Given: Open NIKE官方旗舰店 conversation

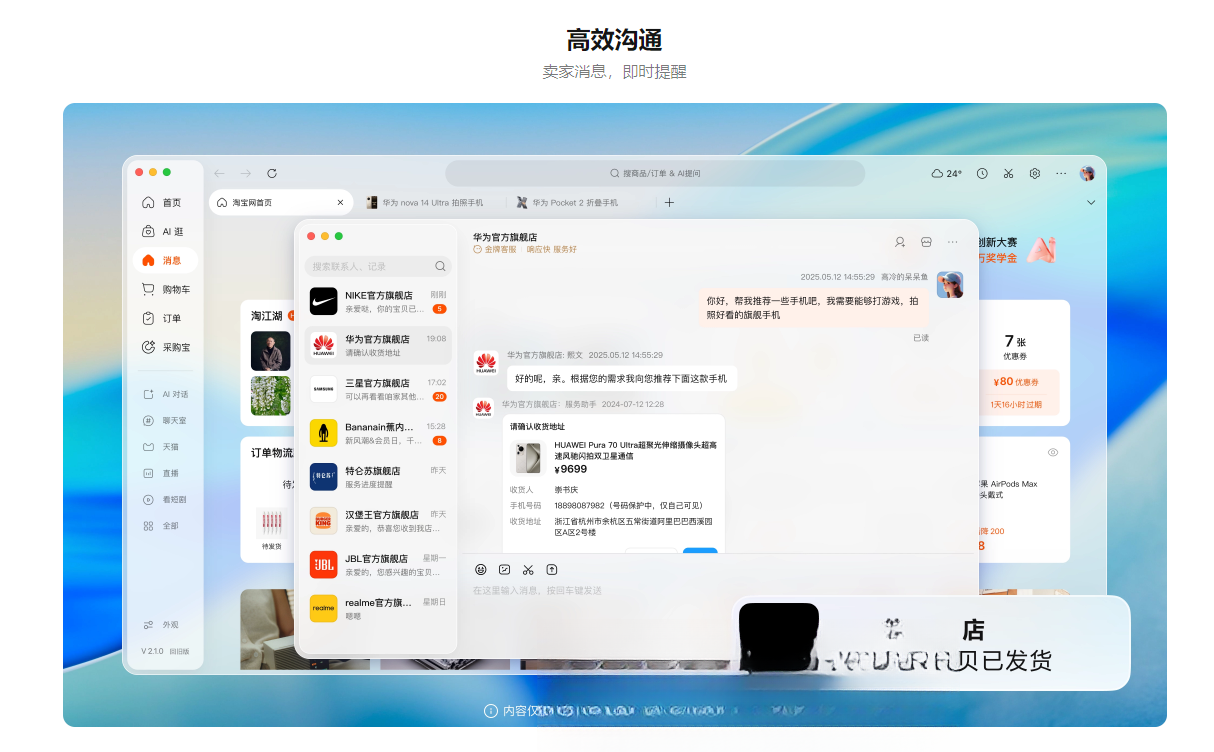Looking at the screenshot, I should click(x=378, y=301).
